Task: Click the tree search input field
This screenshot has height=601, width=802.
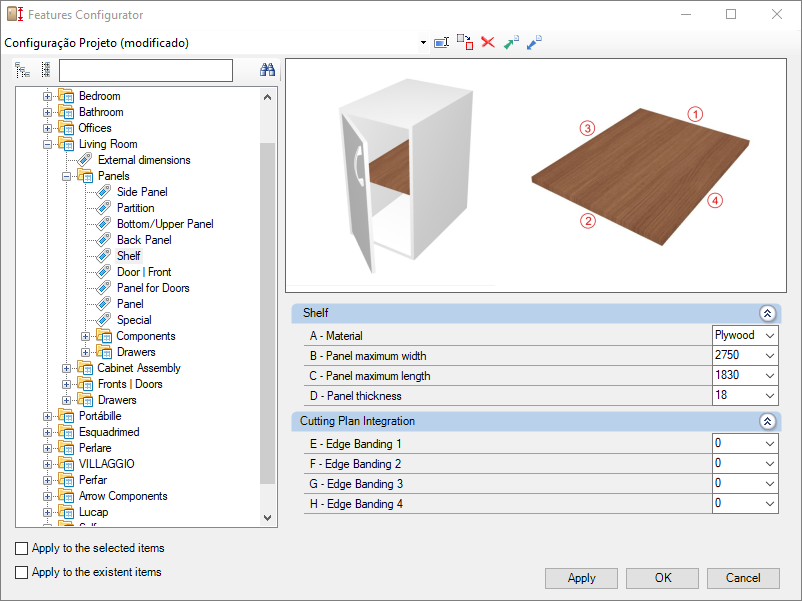Action: tap(146, 71)
